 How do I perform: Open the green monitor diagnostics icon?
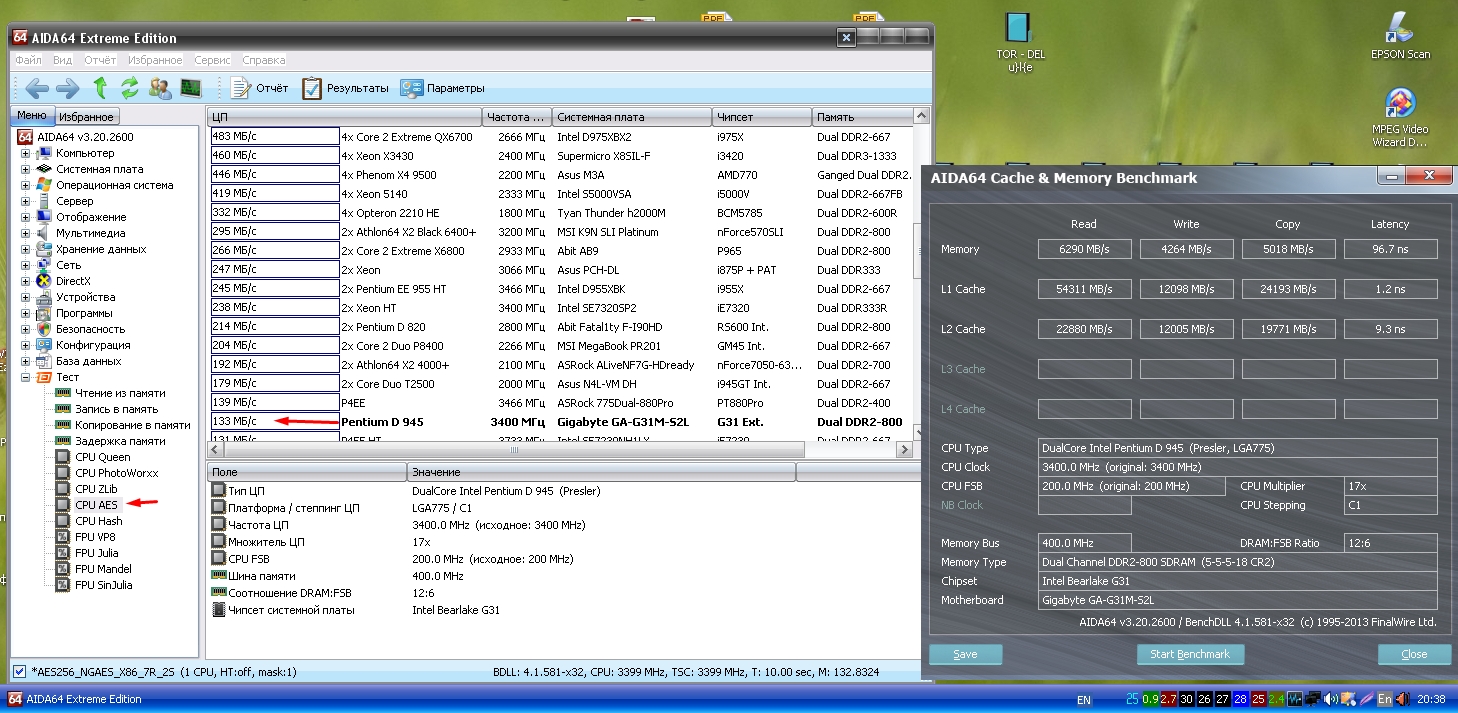[x=190, y=88]
